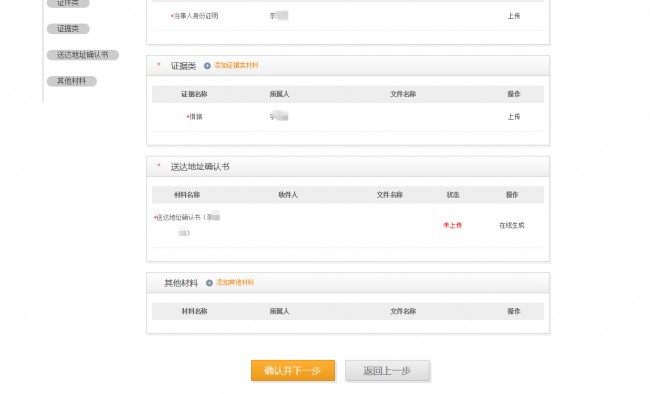The width and height of the screenshot is (650, 394).
Task: Select 其他材料 in sidebar navigation
Action: tap(71, 81)
